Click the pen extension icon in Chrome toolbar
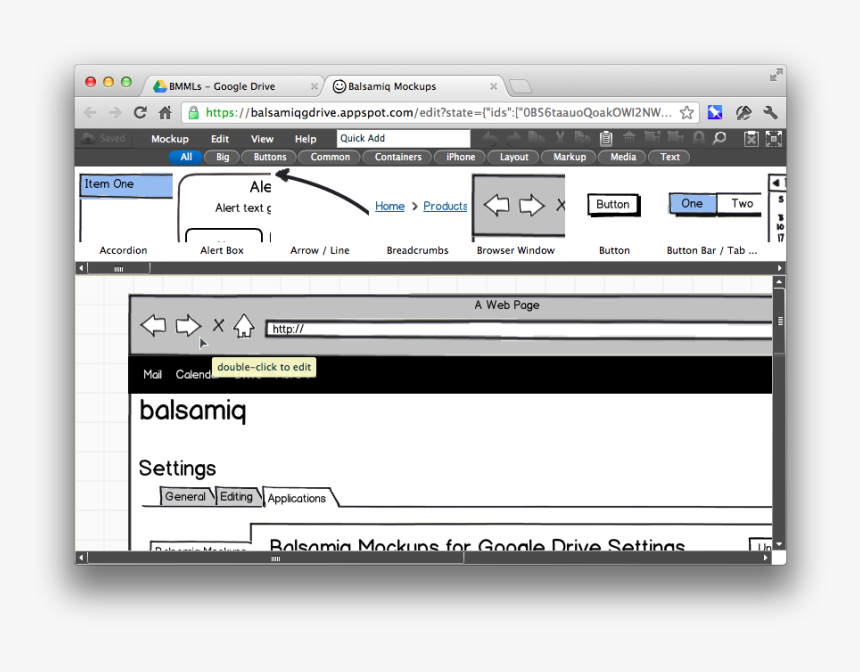The image size is (860, 672). coord(743,112)
